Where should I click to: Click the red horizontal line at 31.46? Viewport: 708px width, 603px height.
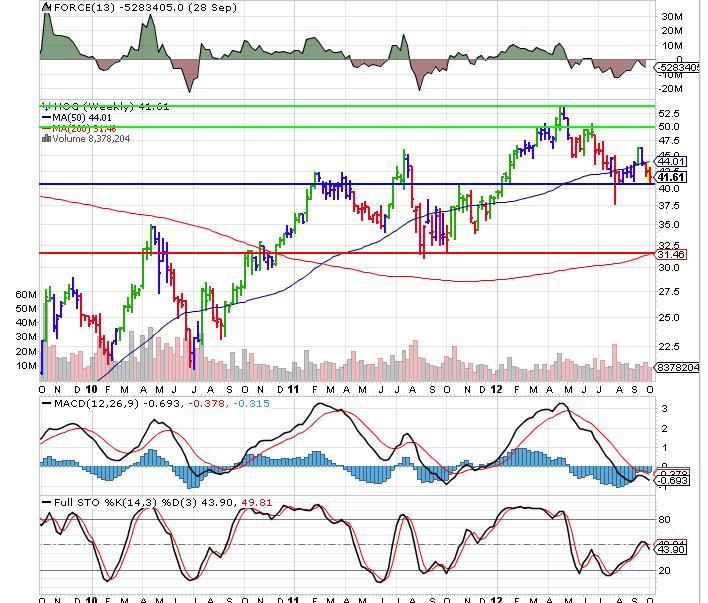pyautogui.click(x=347, y=253)
